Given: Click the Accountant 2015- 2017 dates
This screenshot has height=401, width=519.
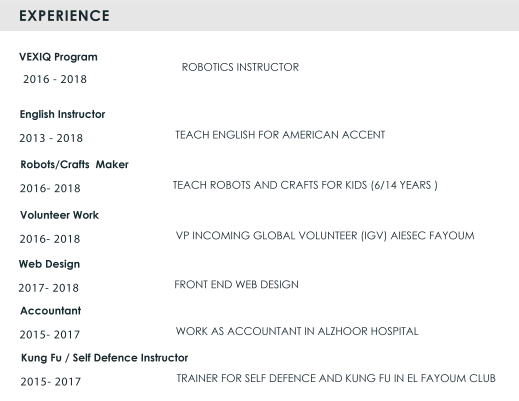Looking at the screenshot, I should [50, 334].
